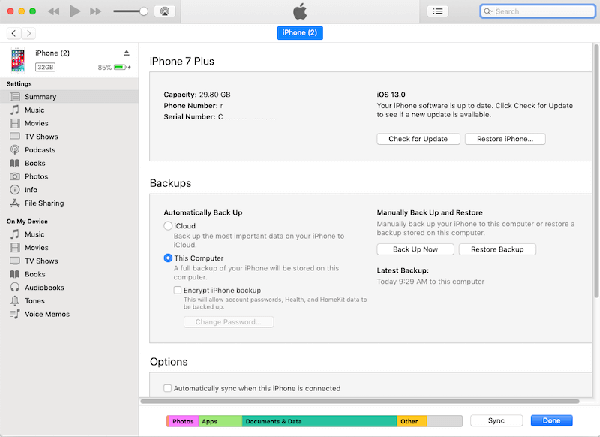The height and width of the screenshot is (437, 600).
Task: Open Voice Memos on device
Action: (45, 313)
